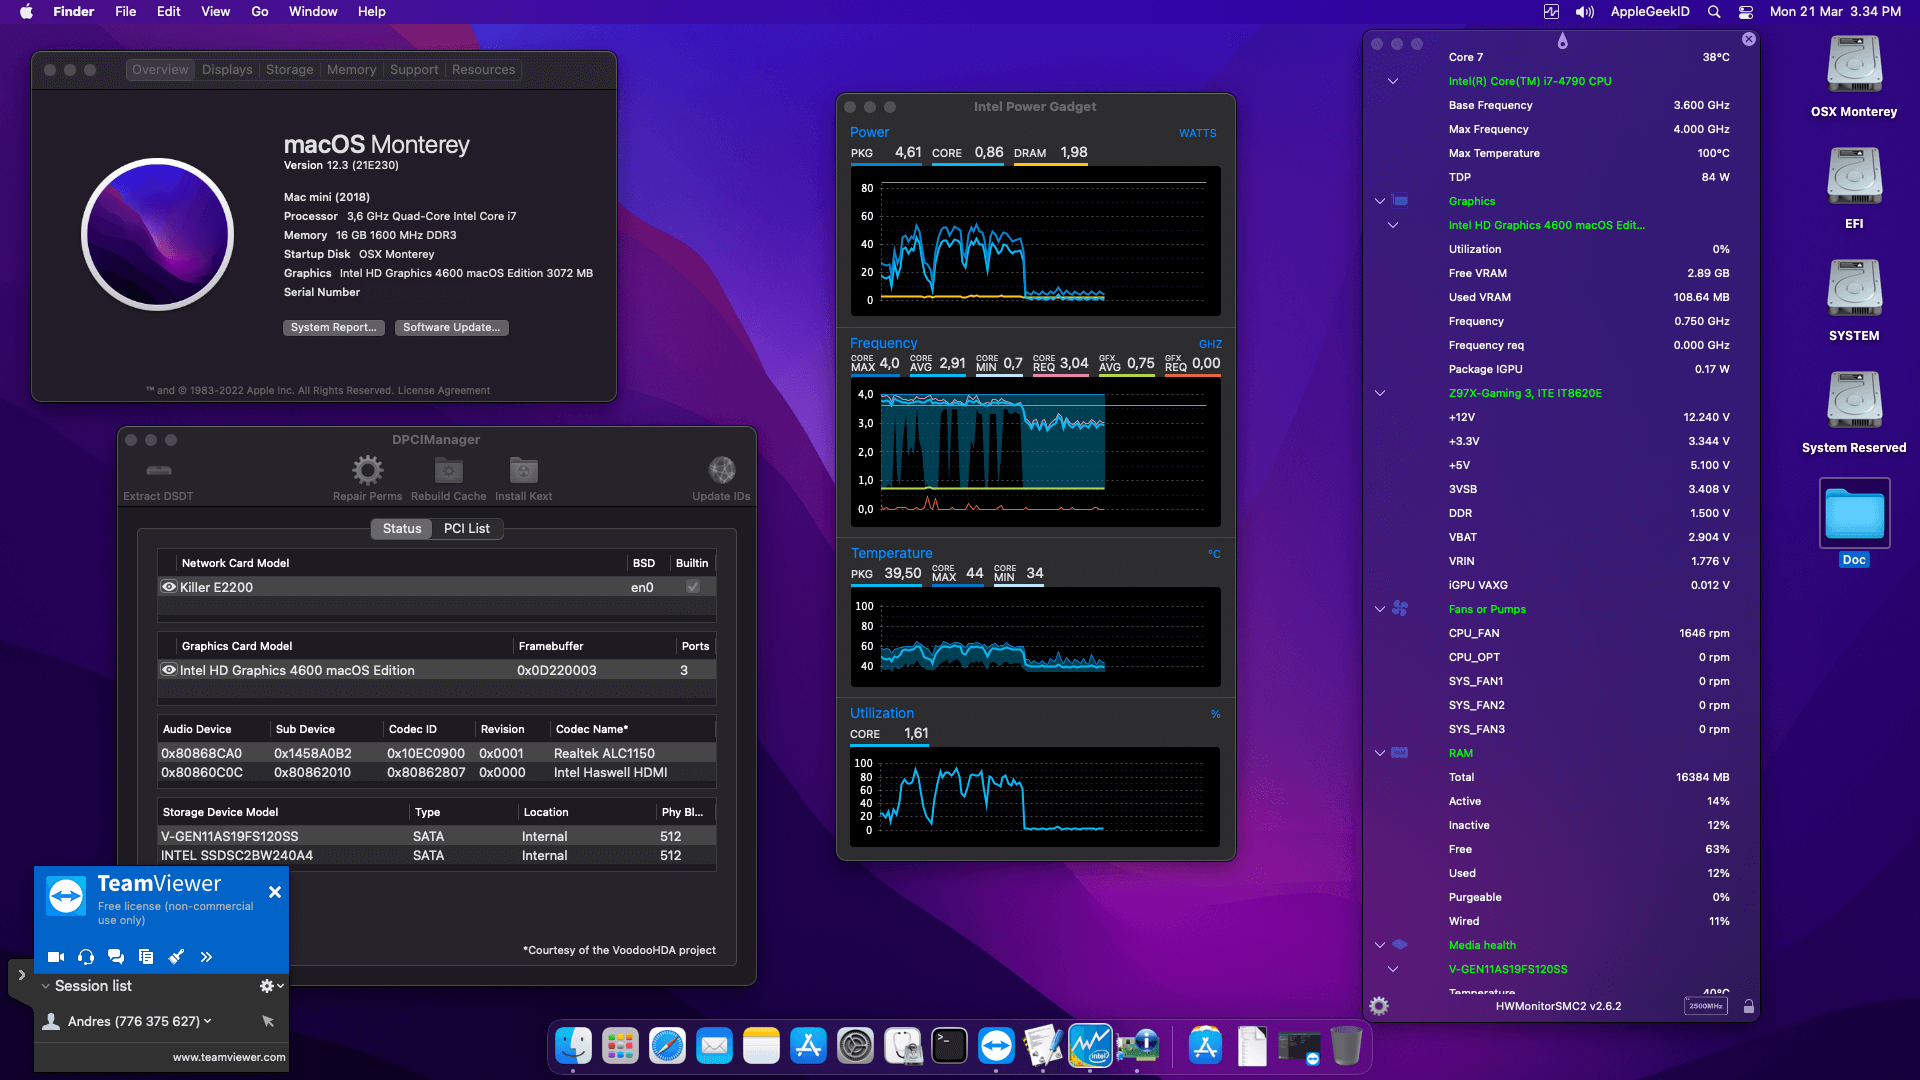Image resolution: width=1920 pixels, height=1080 pixels.
Task: Switch to PCI List tab in DPCIManager
Action: coord(466,528)
